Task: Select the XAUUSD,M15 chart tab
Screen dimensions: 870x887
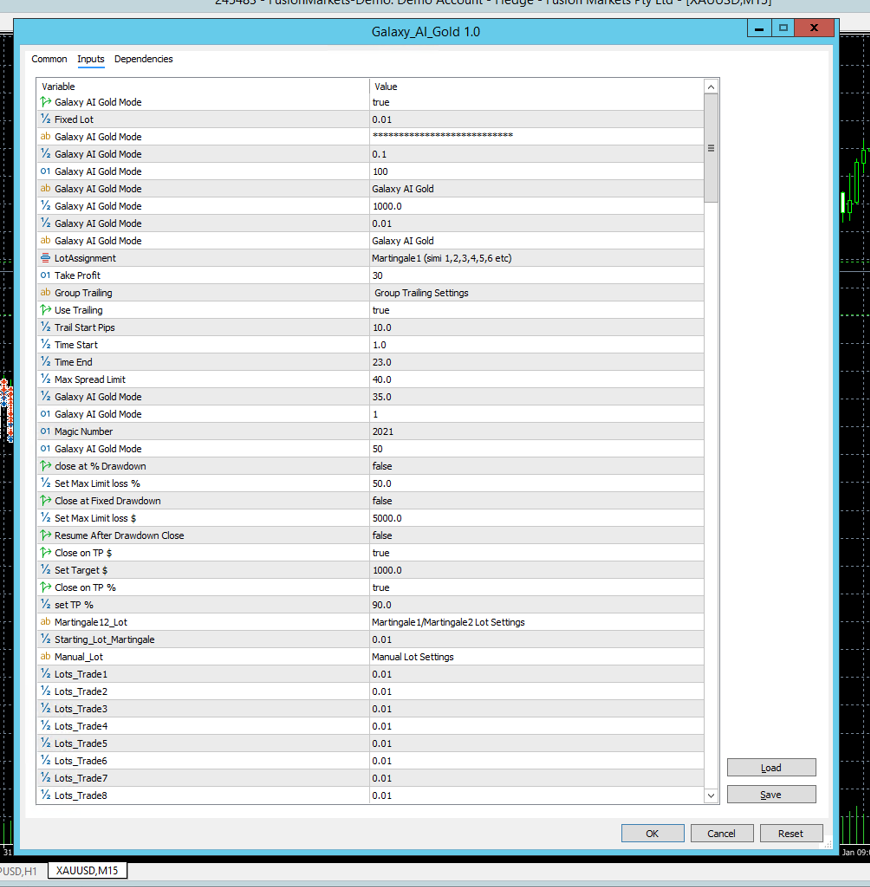Action: coord(87,870)
